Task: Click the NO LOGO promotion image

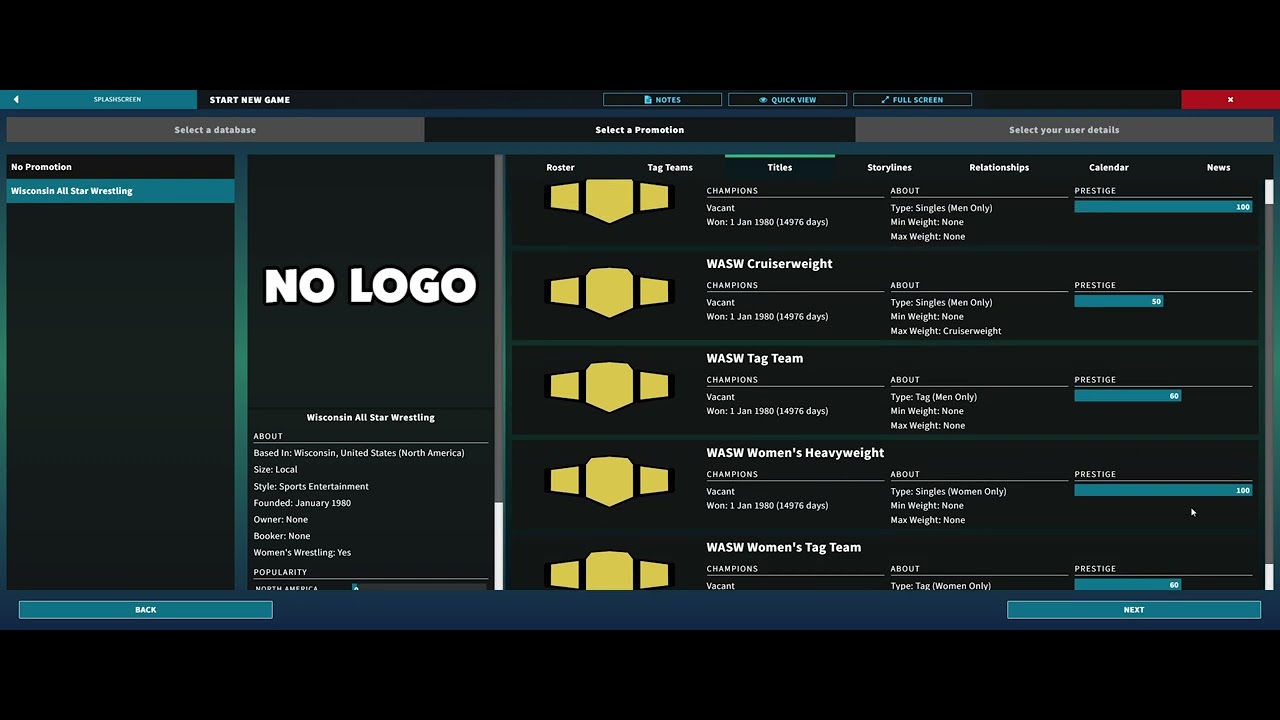Action: tap(370, 286)
